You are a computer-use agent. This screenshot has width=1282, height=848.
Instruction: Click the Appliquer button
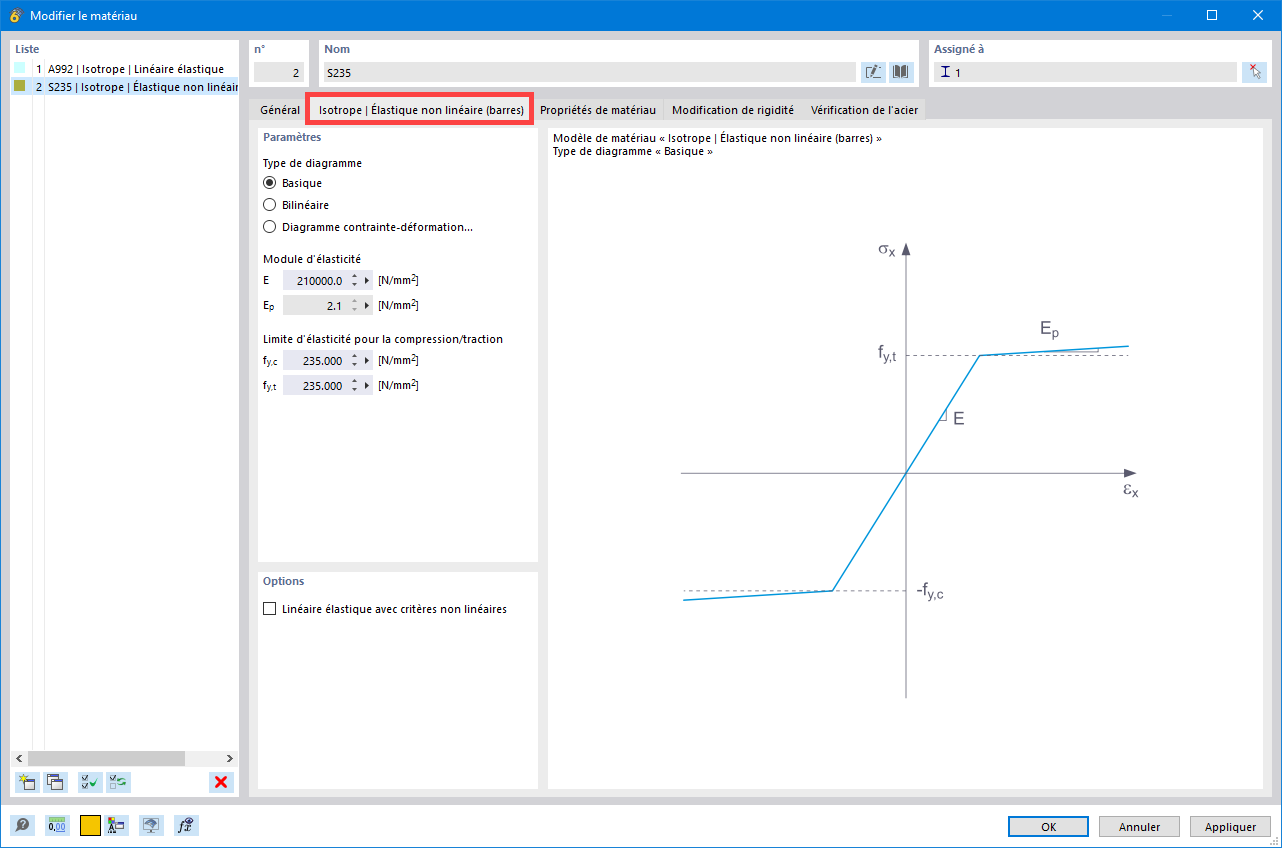[x=1230, y=827]
